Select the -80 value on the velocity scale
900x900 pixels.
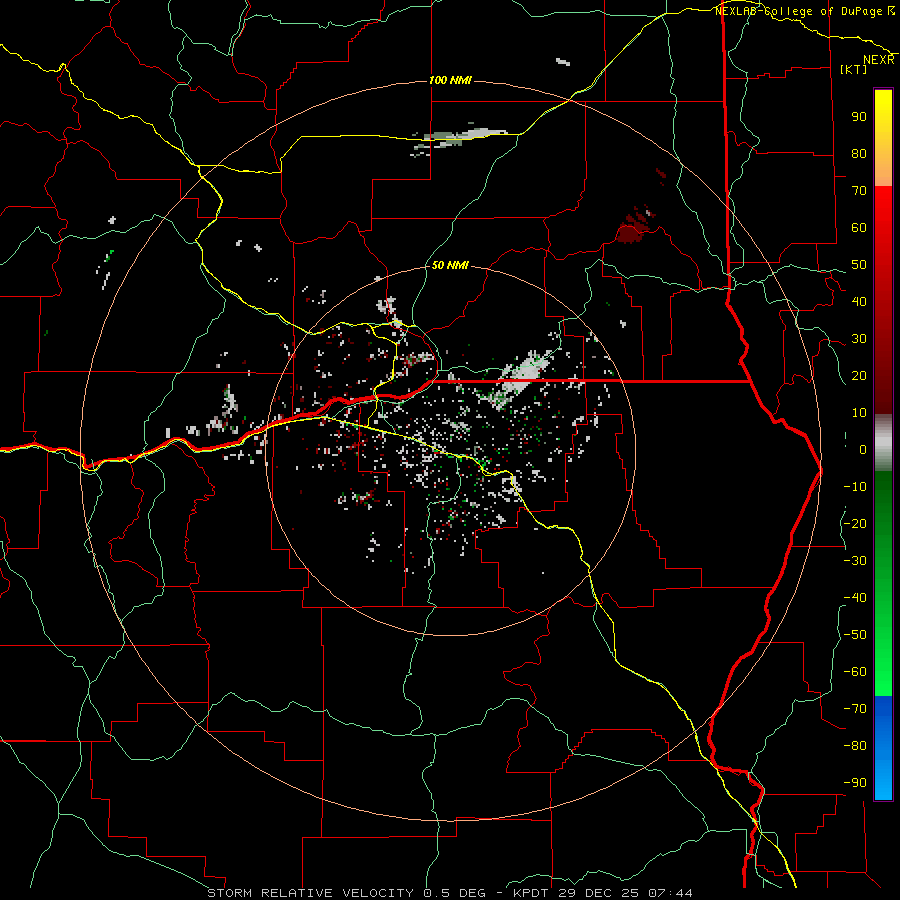(x=855, y=746)
